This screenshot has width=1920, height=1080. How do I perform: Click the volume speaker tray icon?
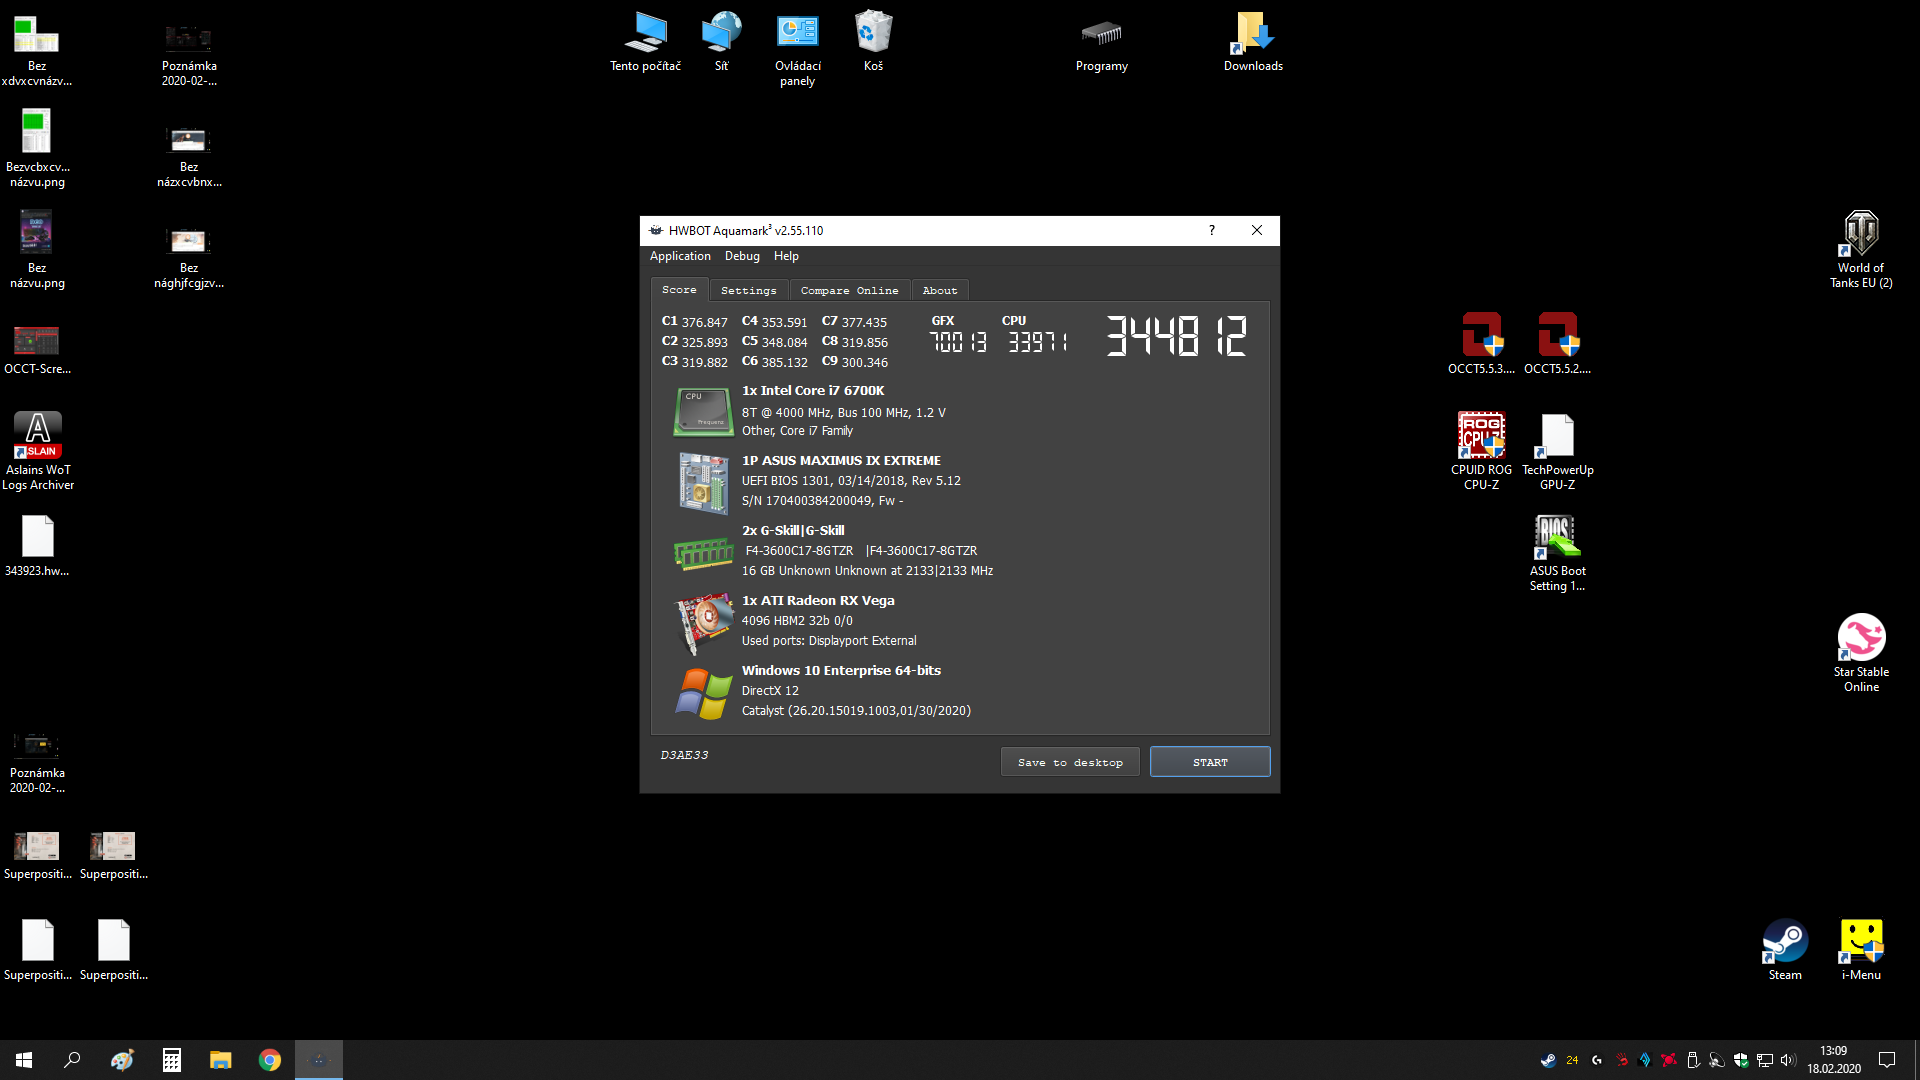coord(1788,1060)
